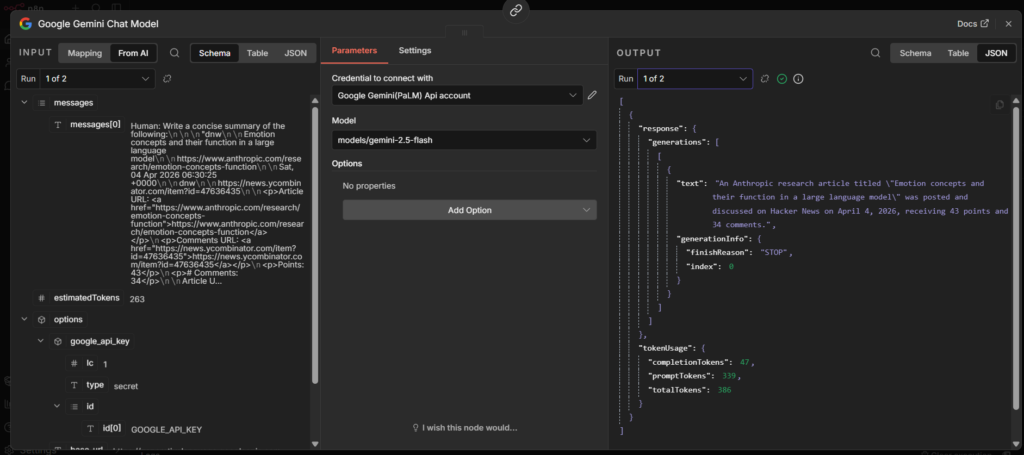The height and width of the screenshot is (455, 1024).
Task: Click the Add Option button
Action: [469, 210]
